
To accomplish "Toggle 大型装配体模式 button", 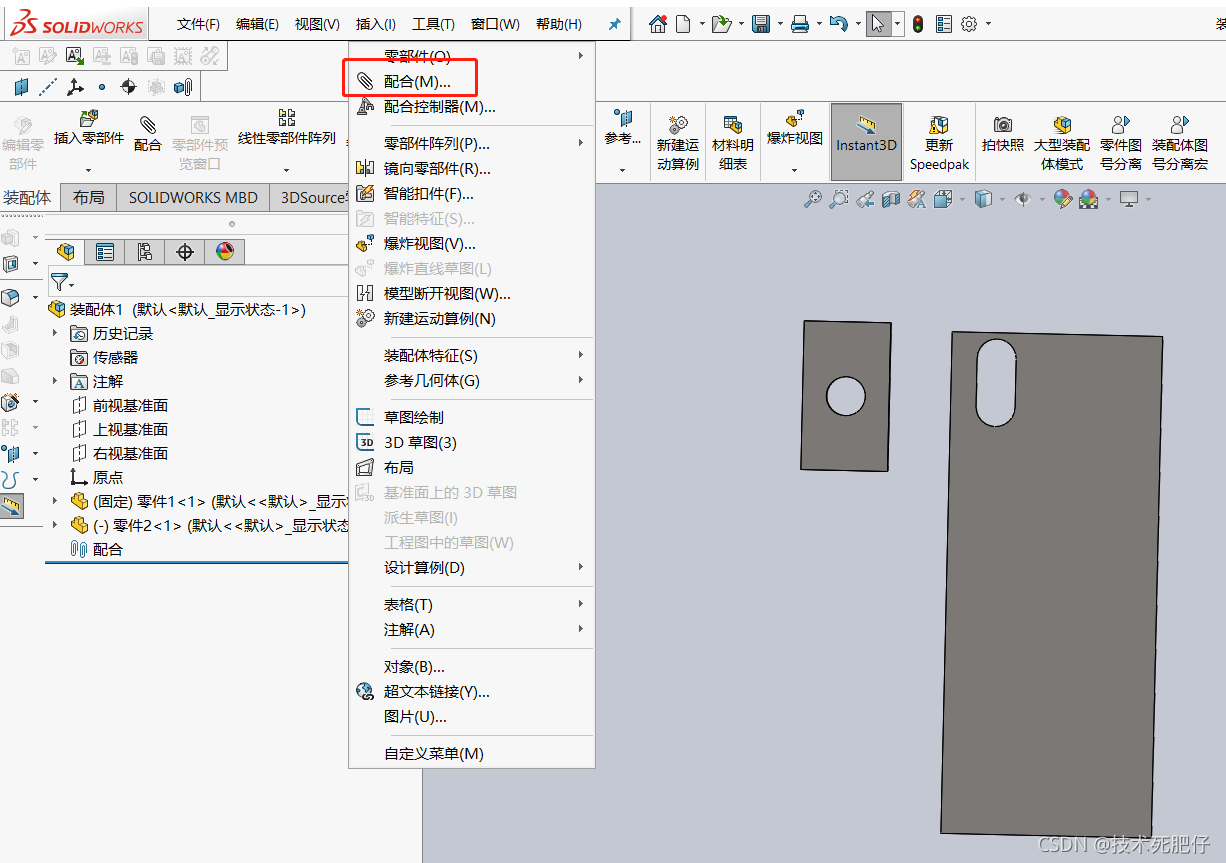I will pyautogui.click(x=1062, y=142).
